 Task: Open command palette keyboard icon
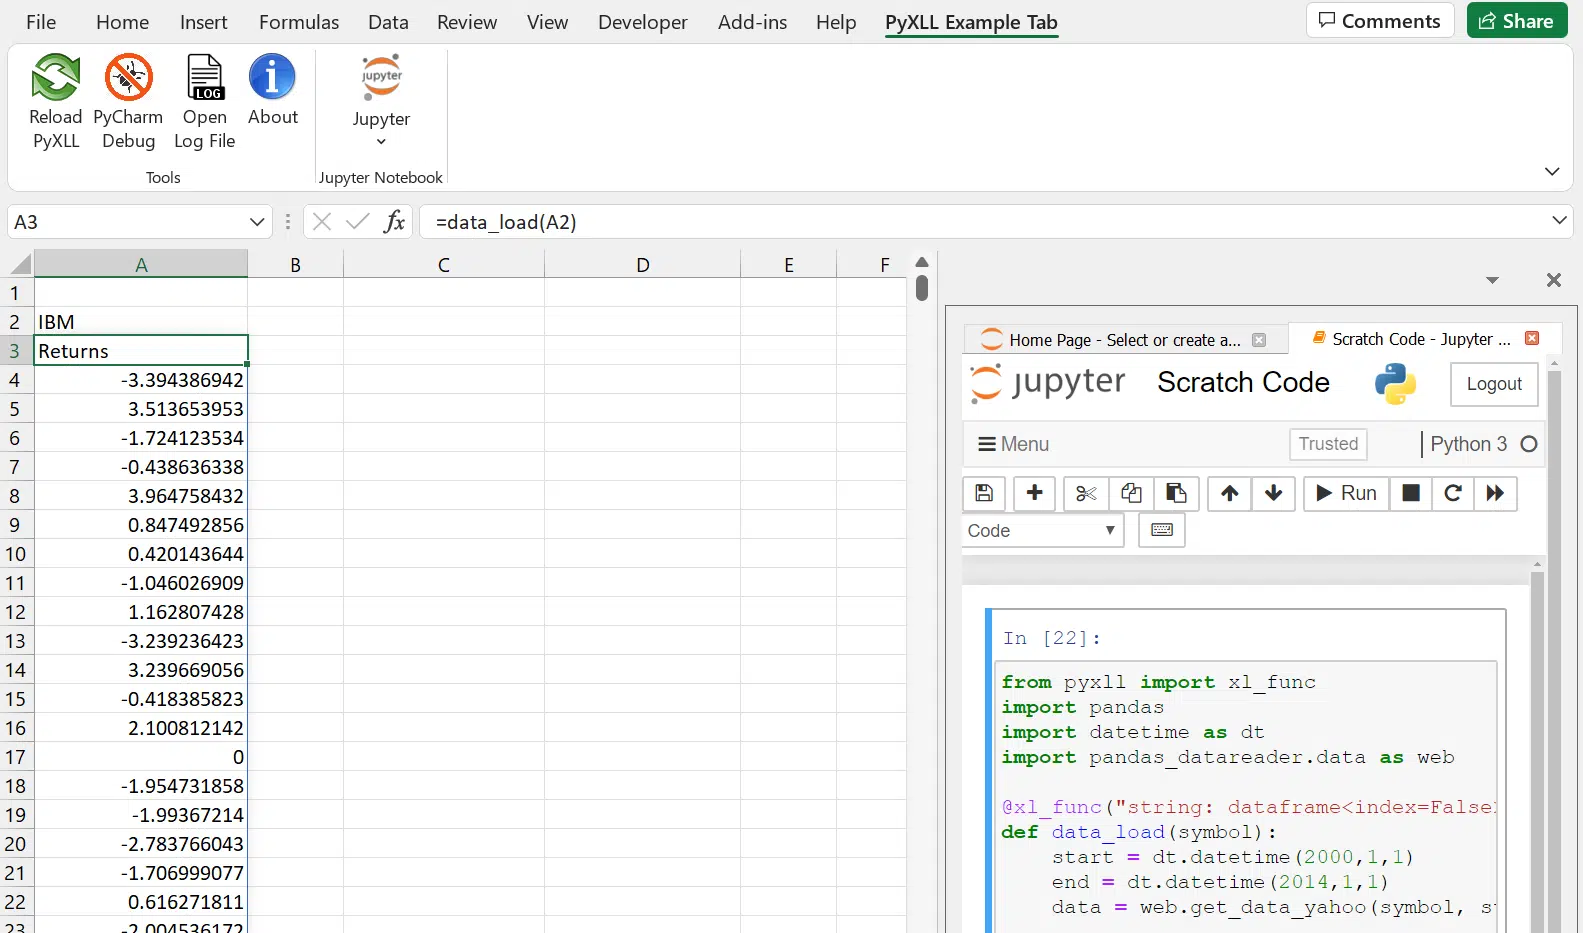tap(1162, 530)
